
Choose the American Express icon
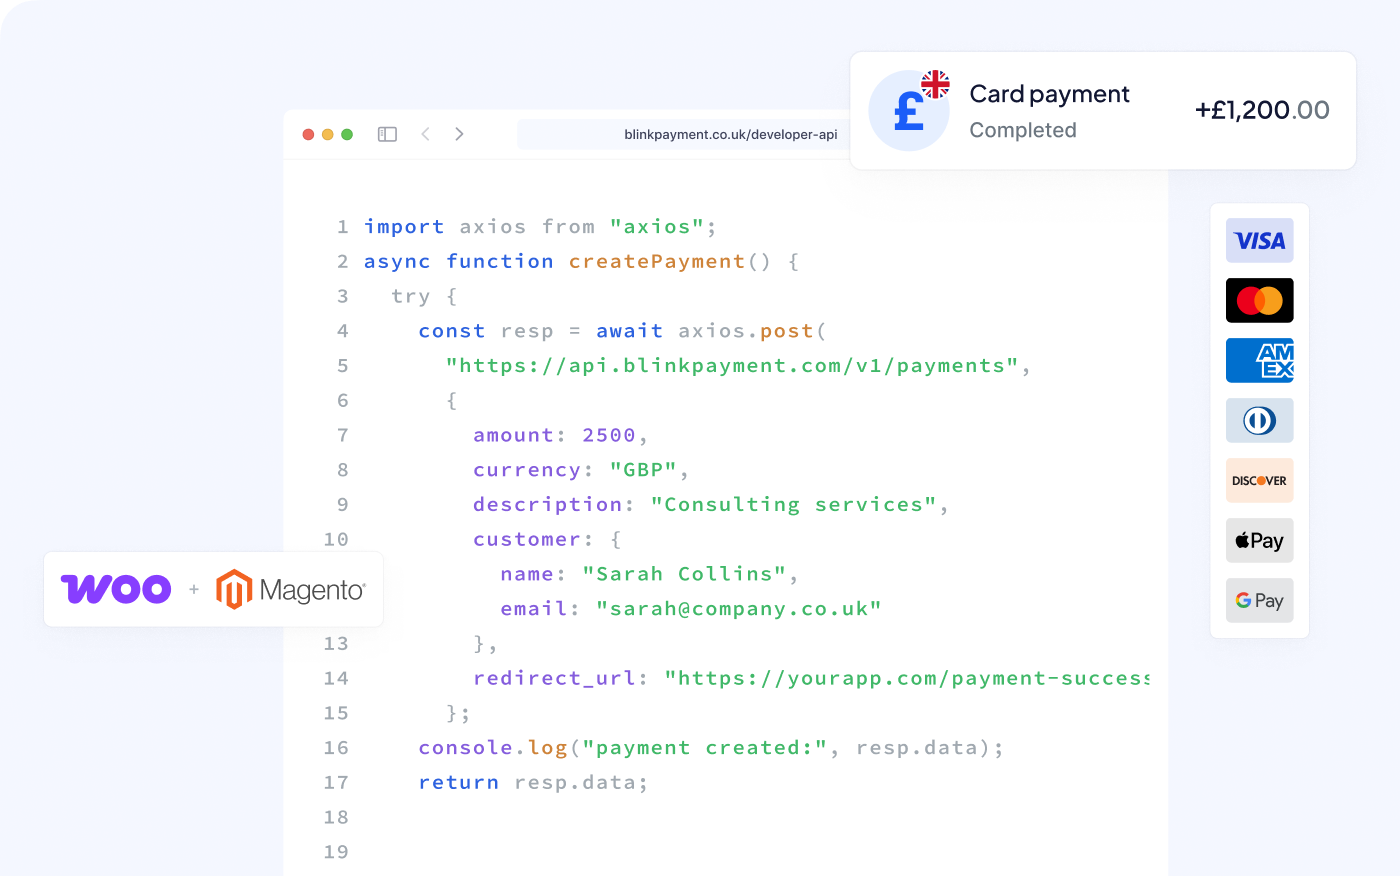[x=1259, y=361]
